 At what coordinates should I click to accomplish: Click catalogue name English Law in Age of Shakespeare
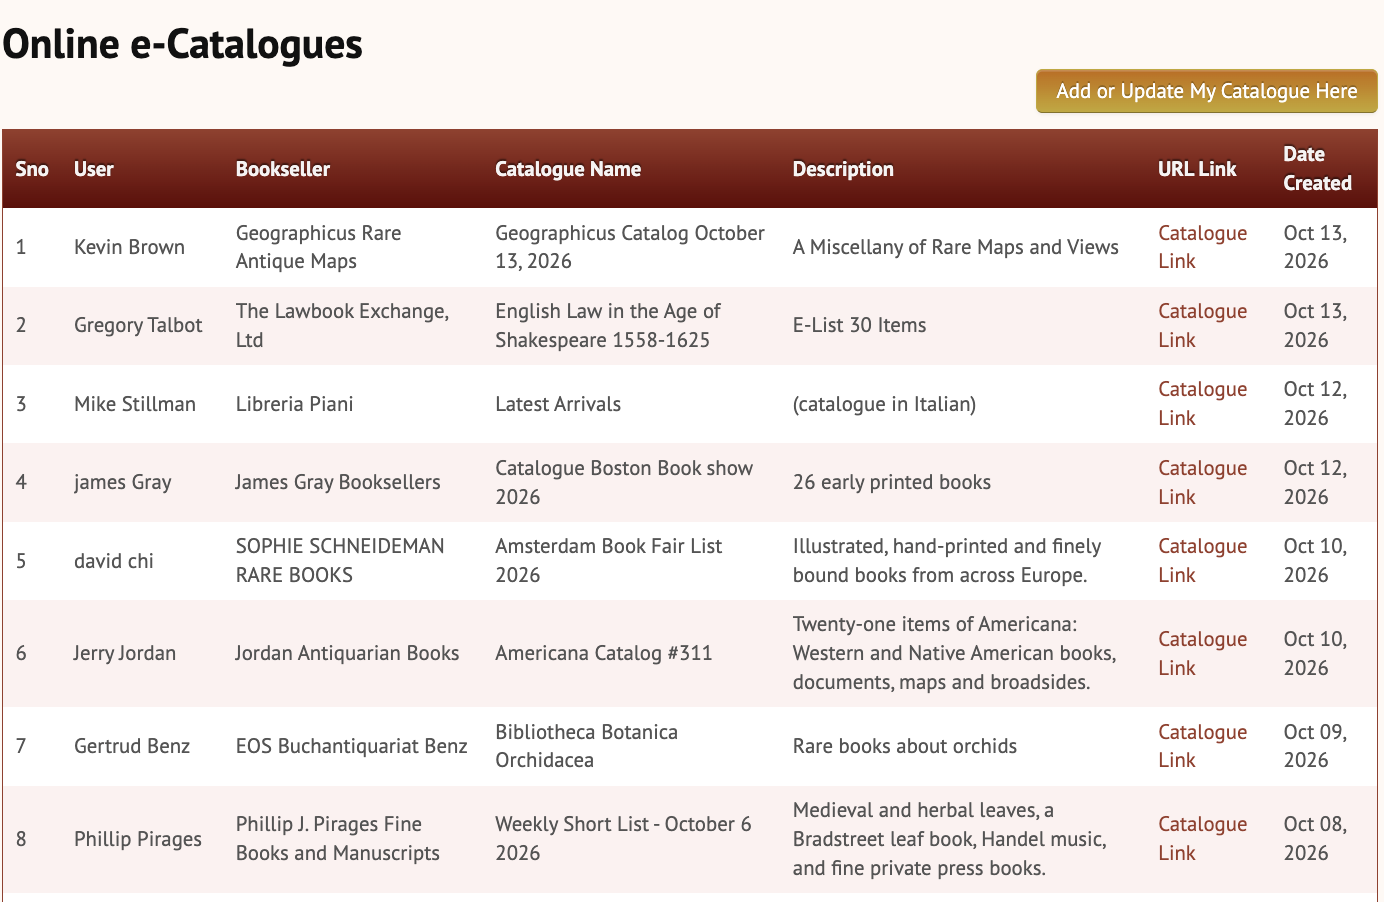tap(608, 325)
